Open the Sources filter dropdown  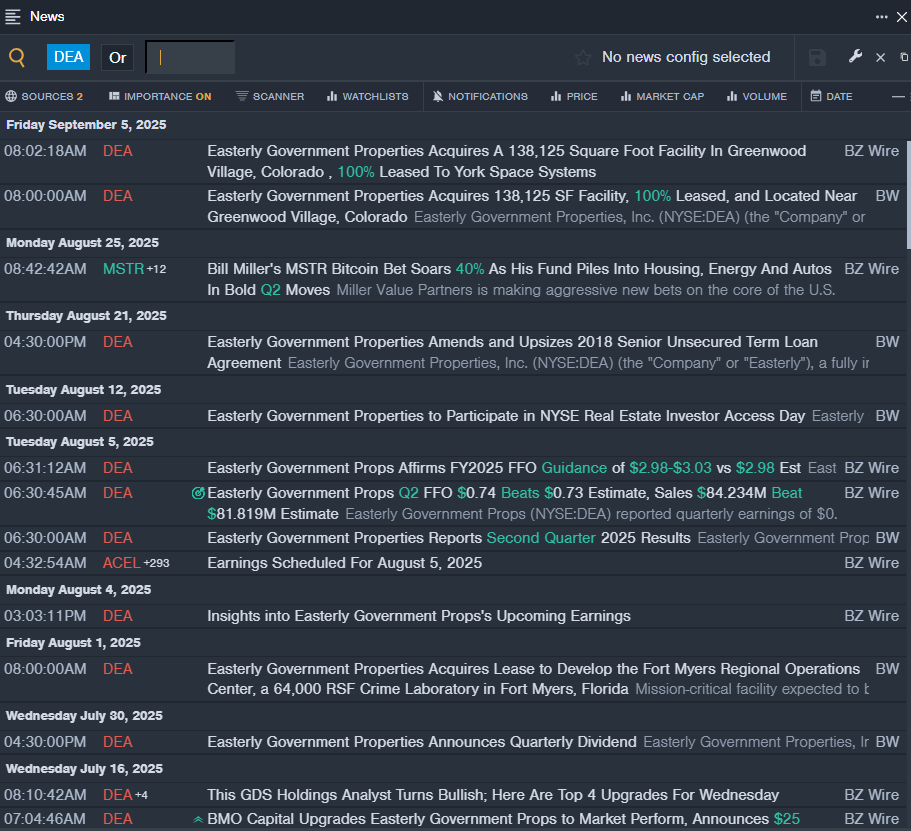coord(44,97)
